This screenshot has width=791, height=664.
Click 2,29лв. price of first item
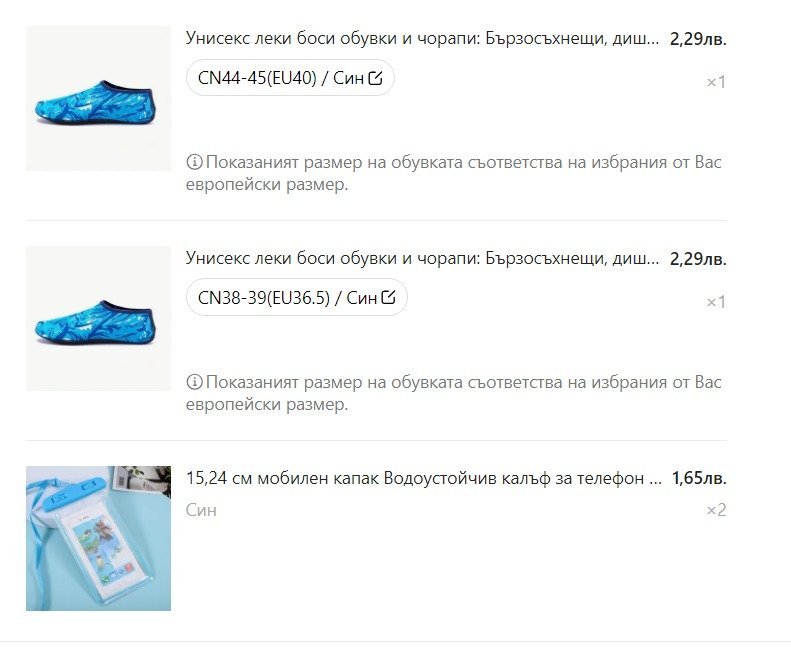[698, 39]
